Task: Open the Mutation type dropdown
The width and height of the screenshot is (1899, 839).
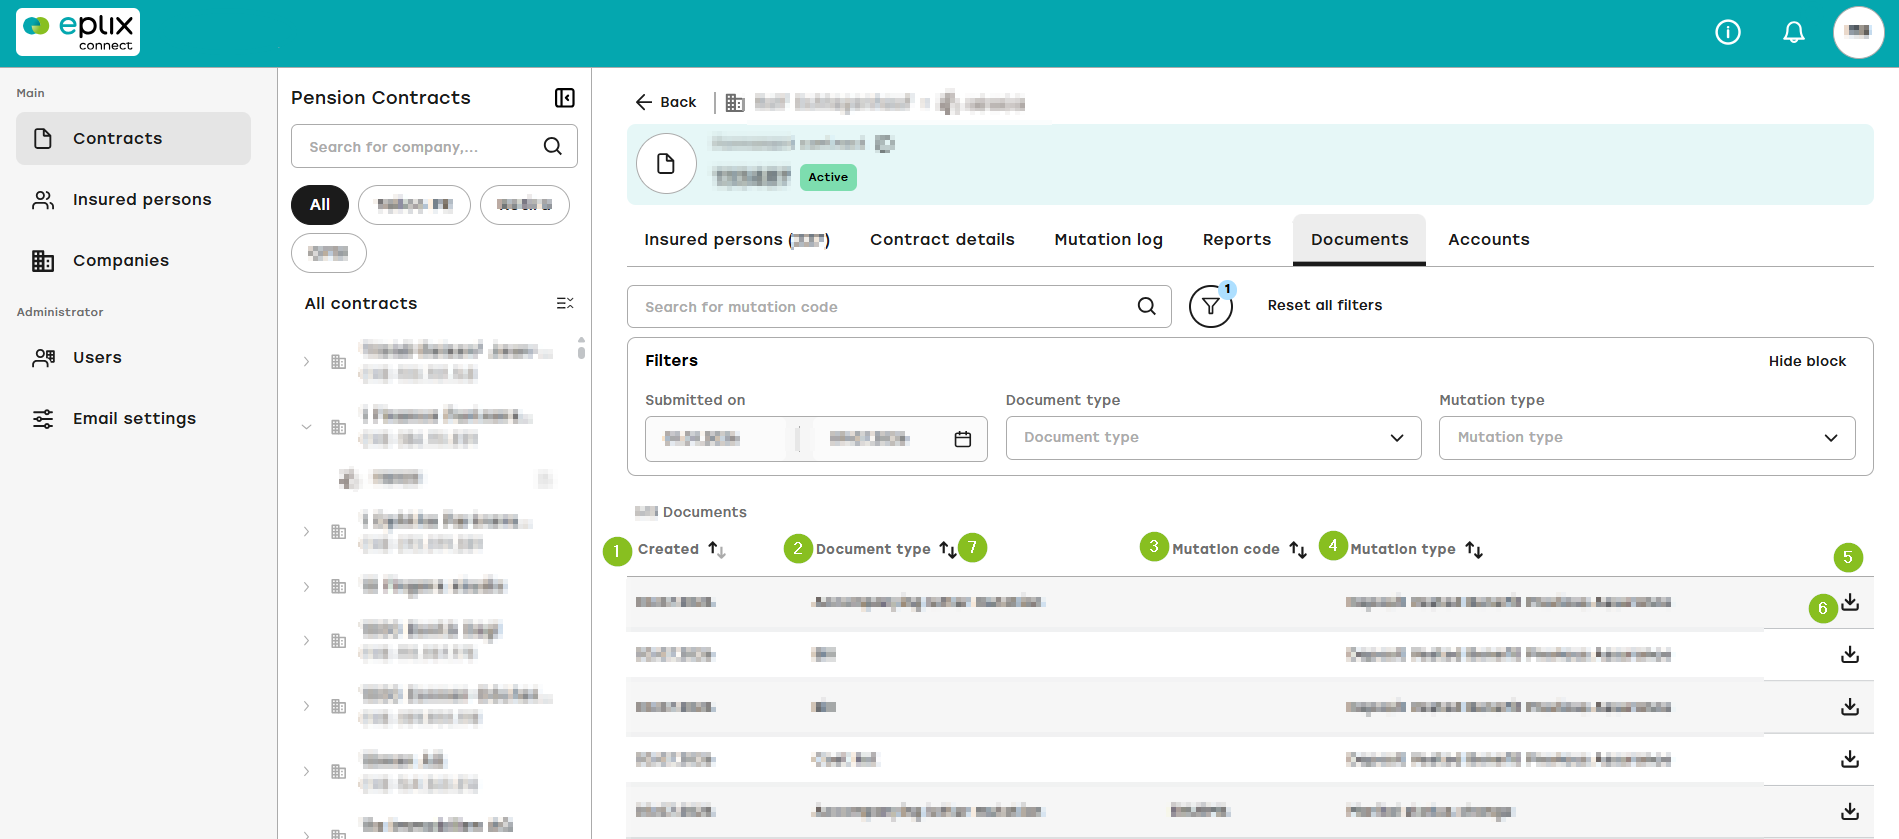Action: [1647, 438]
